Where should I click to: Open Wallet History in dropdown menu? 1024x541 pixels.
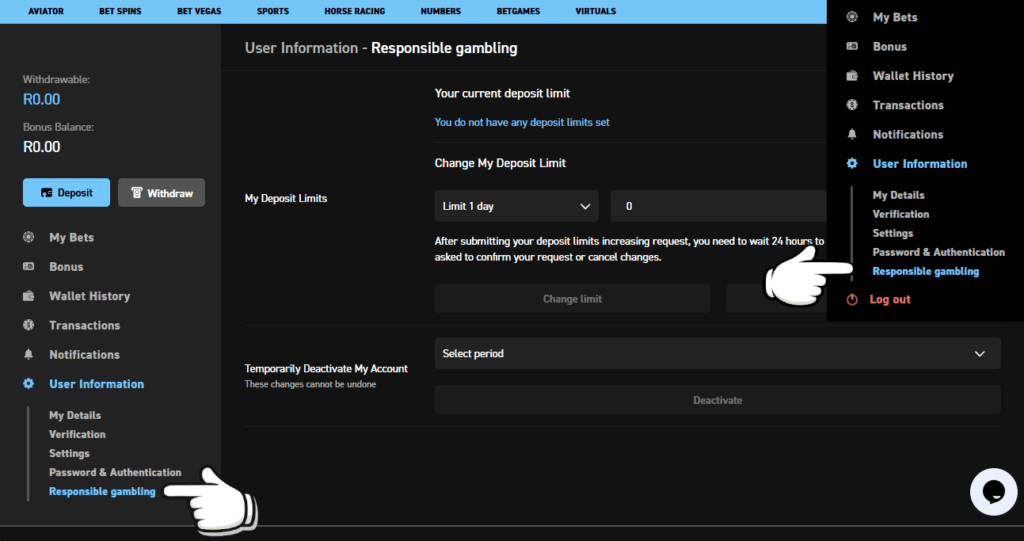pyautogui.click(x=913, y=76)
